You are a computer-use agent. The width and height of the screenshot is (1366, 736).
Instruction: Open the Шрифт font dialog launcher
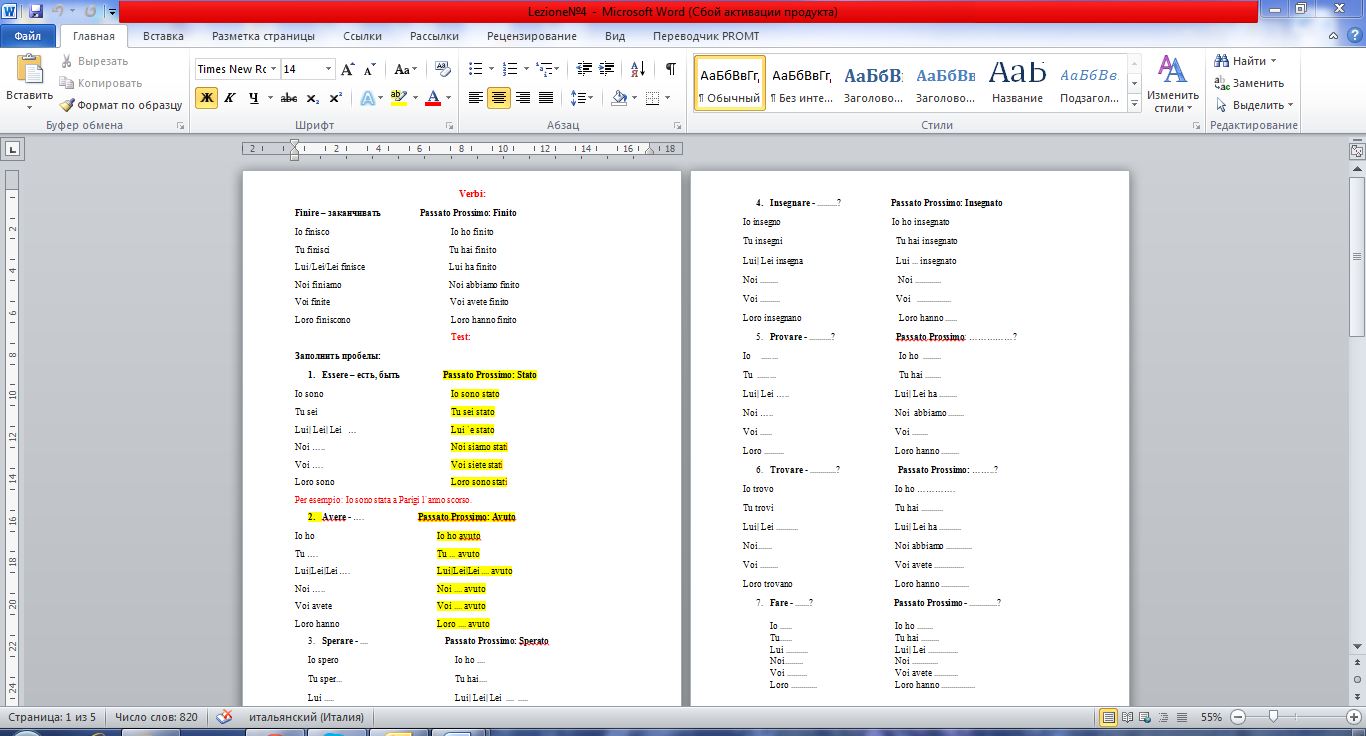(449, 126)
